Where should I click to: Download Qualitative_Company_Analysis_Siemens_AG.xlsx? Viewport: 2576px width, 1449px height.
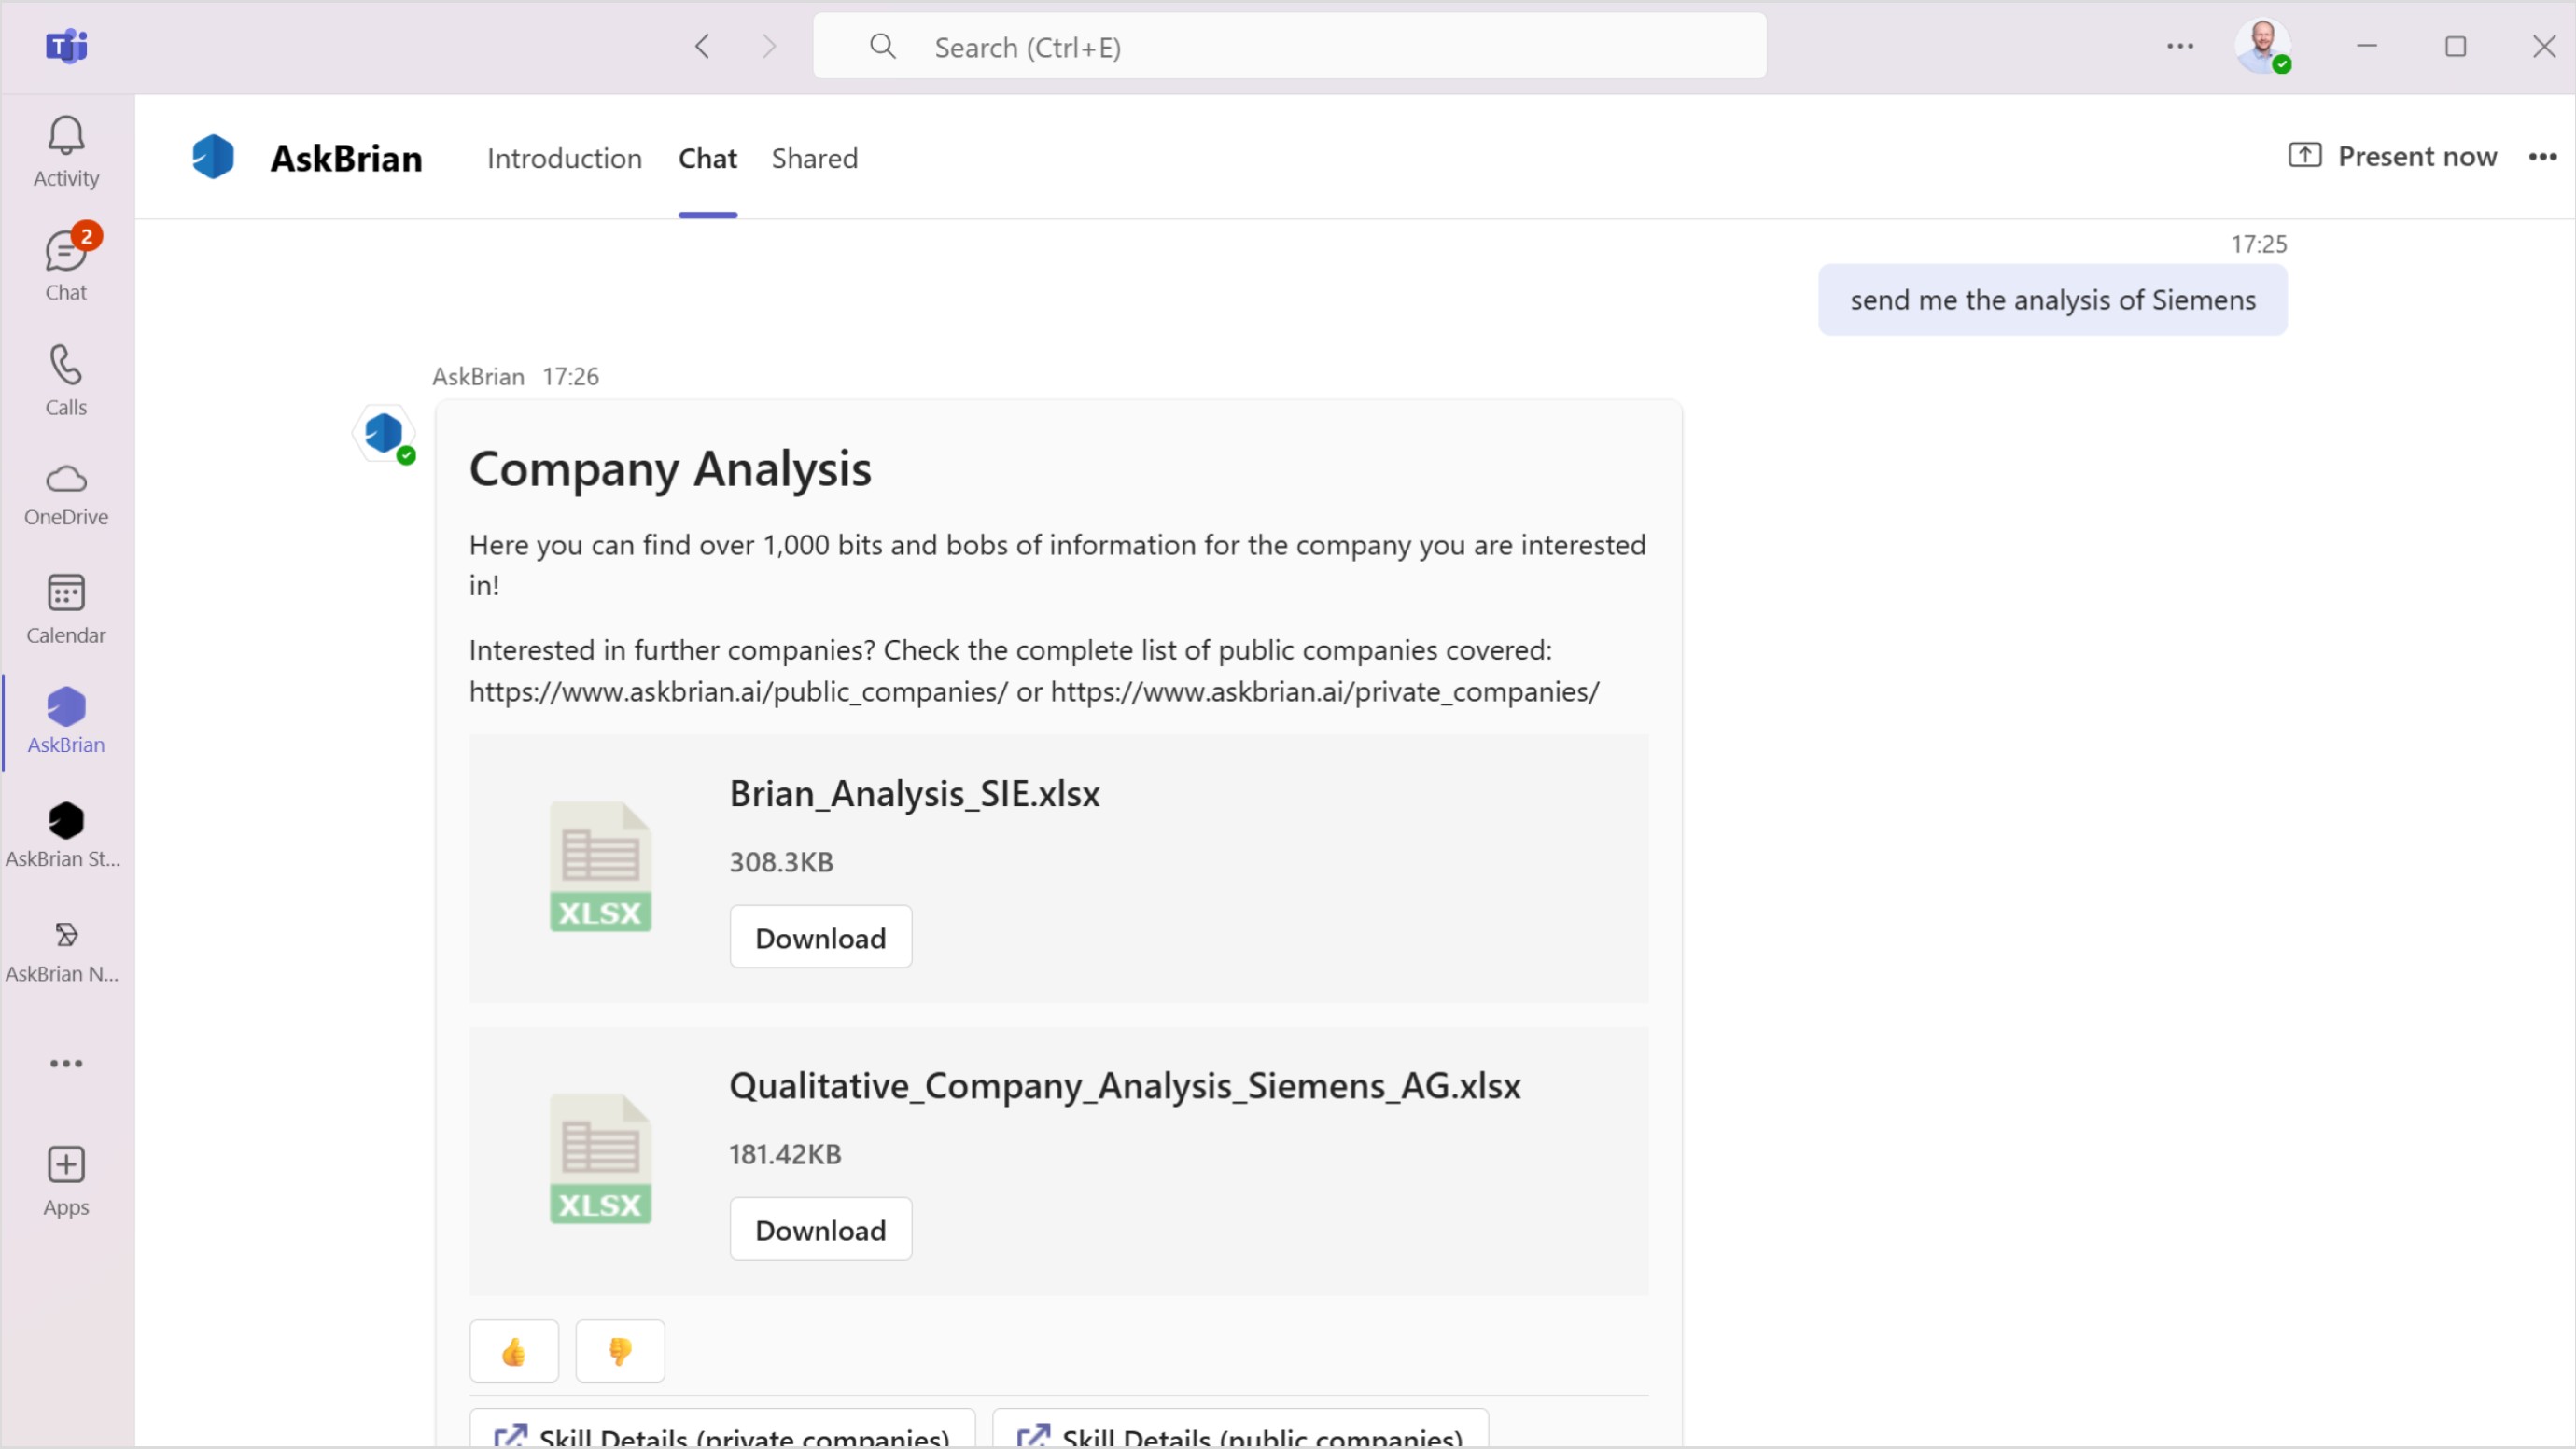820,1229
